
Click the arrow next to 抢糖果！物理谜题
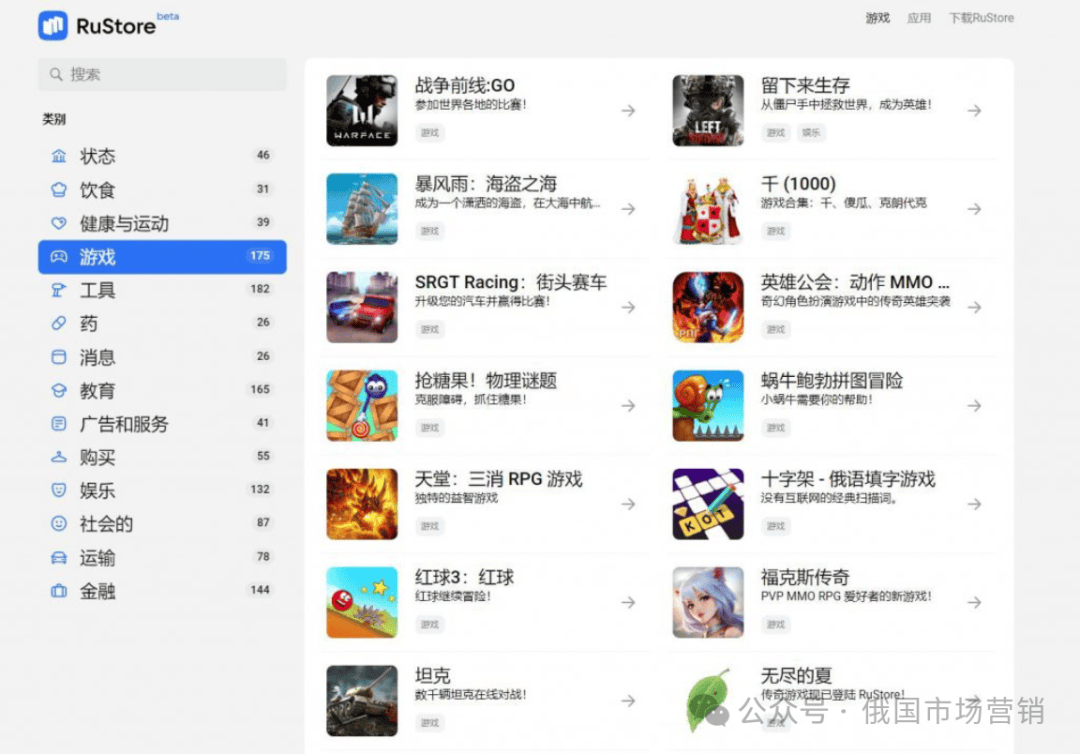(628, 406)
